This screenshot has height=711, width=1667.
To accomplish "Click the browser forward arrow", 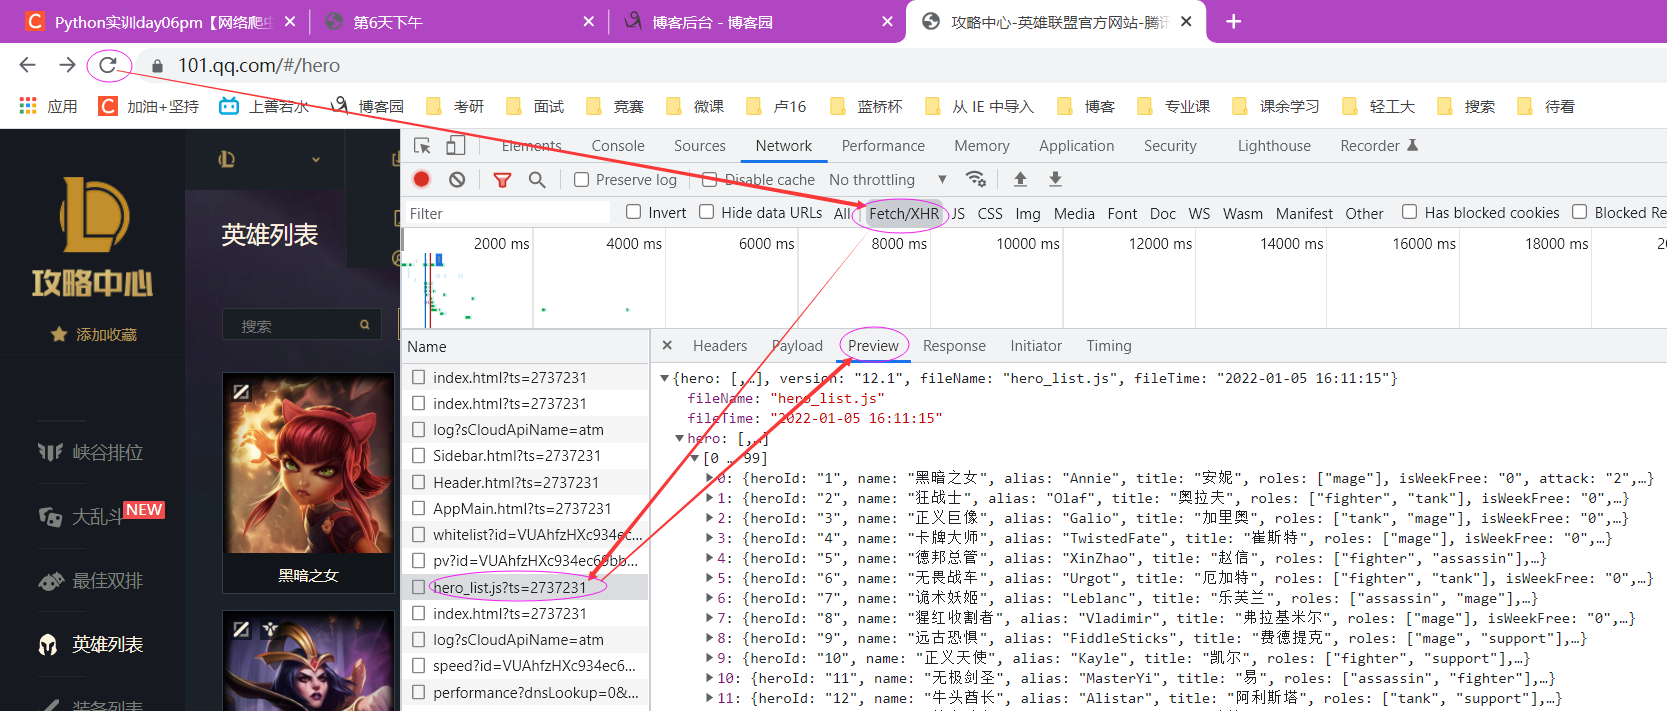I will 67,65.
